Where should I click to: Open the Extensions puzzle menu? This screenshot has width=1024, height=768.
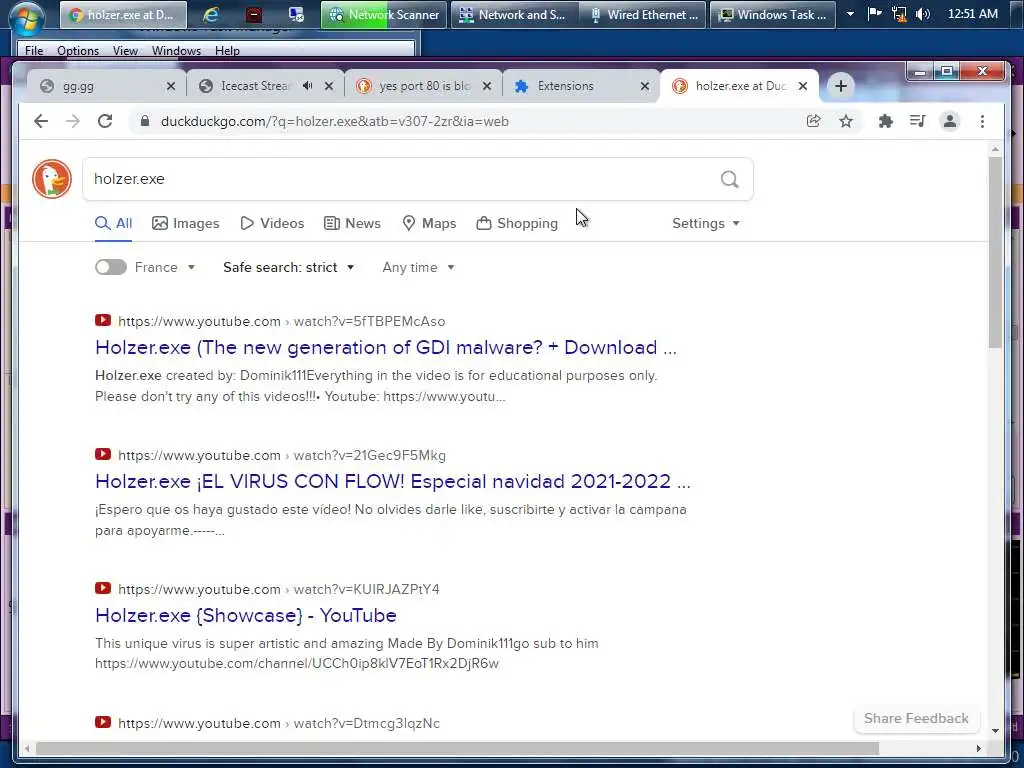coord(886,121)
